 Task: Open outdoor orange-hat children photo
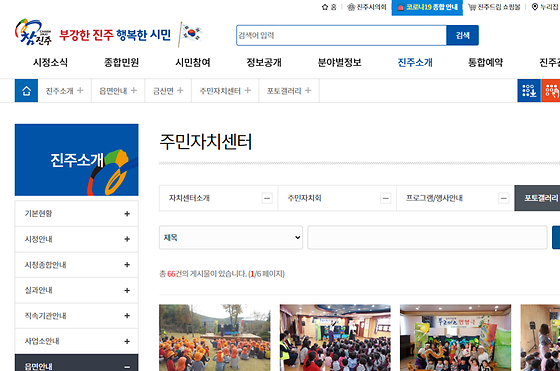tap(215, 337)
